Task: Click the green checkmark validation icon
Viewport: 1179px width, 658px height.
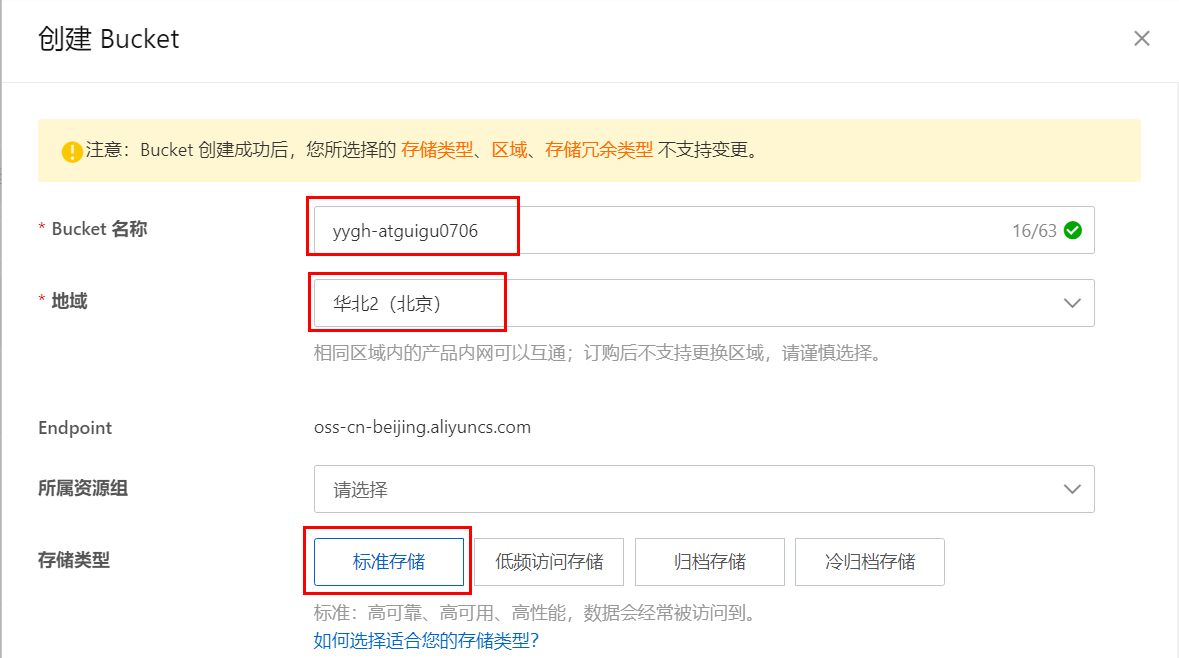Action: 1073,231
